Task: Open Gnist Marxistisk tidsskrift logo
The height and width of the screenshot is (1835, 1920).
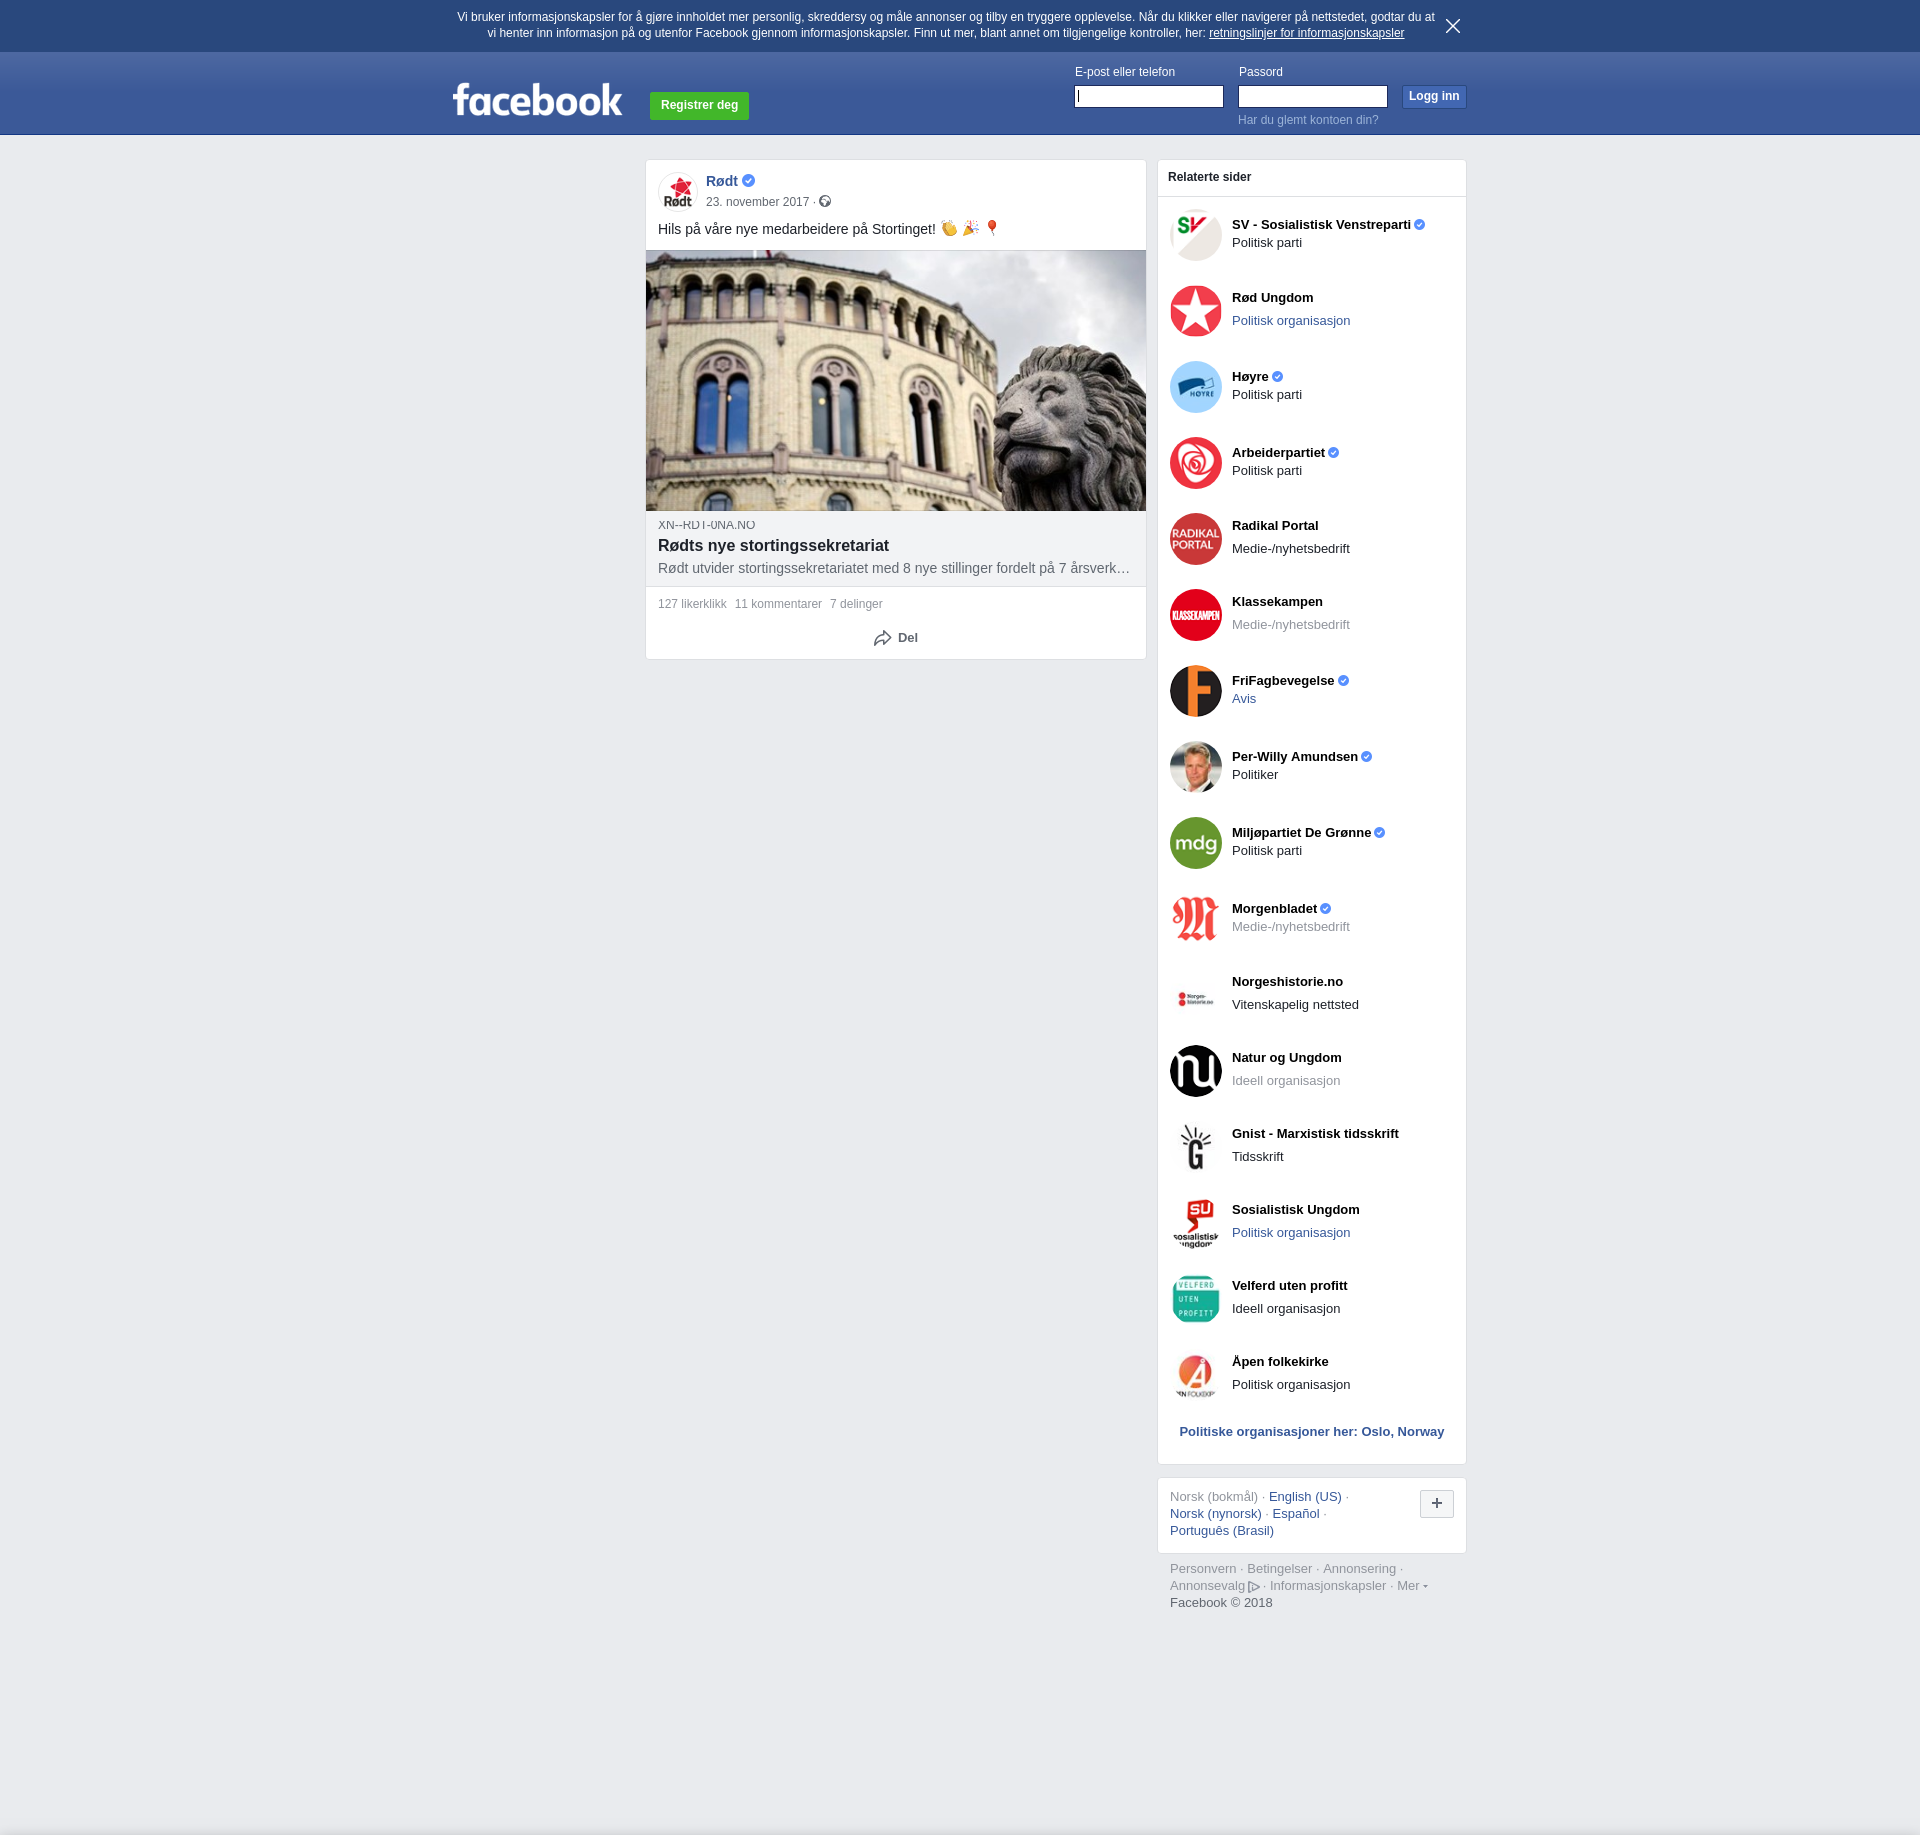Action: [x=1196, y=1147]
